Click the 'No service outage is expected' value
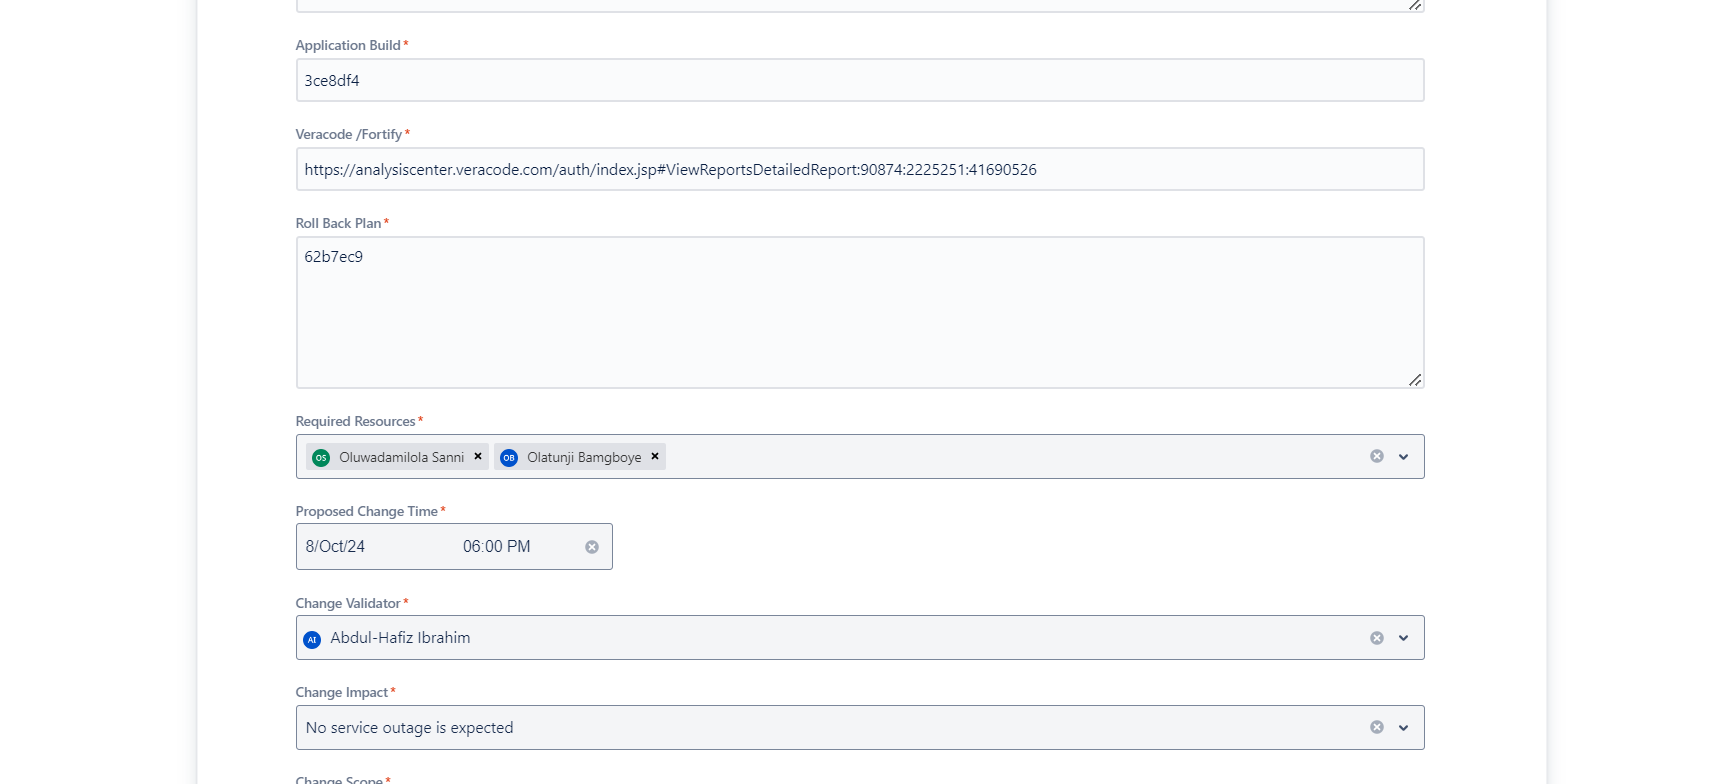The width and height of the screenshot is (1726, 784). 410,728
